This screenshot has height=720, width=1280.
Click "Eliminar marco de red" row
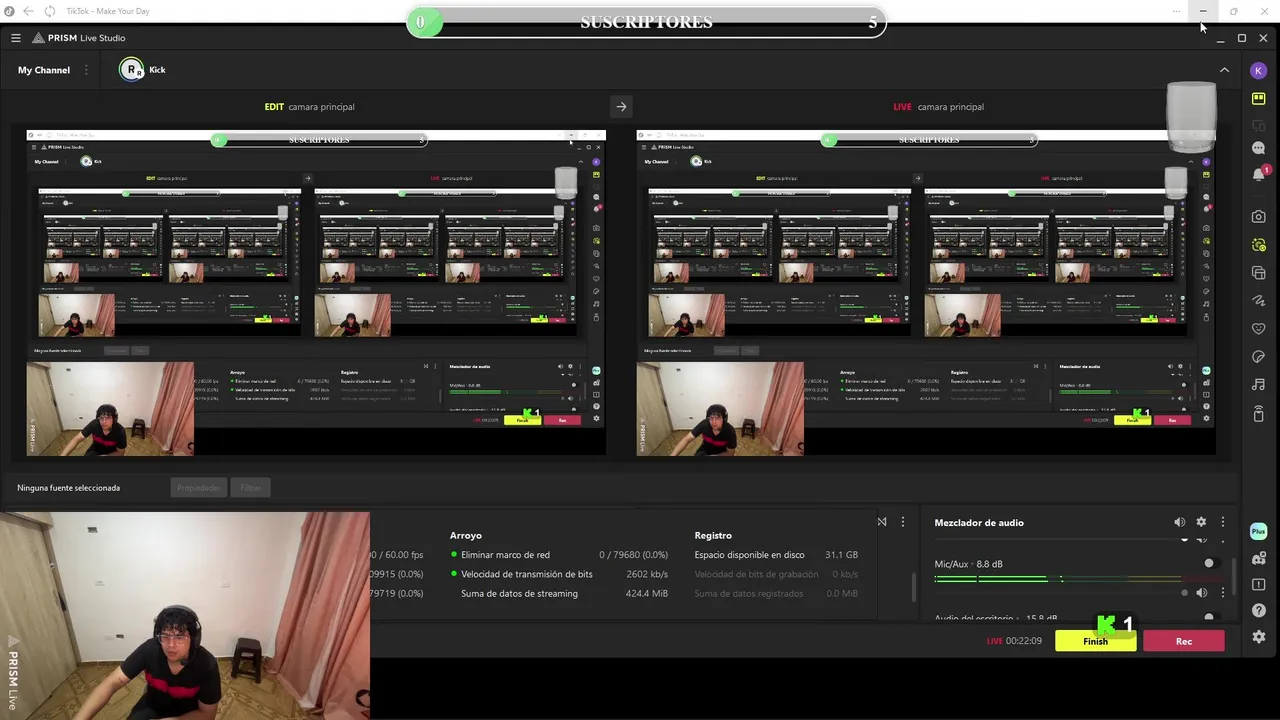click(x=559, y=555)
